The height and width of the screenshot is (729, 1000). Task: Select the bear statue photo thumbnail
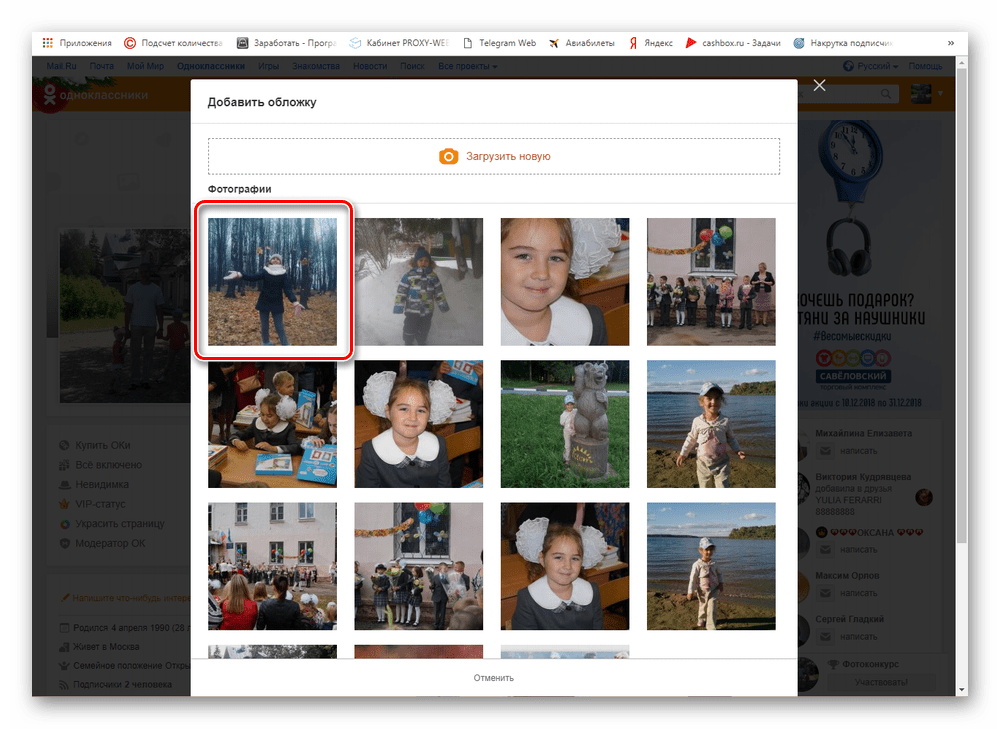click(x=564, y=423)
